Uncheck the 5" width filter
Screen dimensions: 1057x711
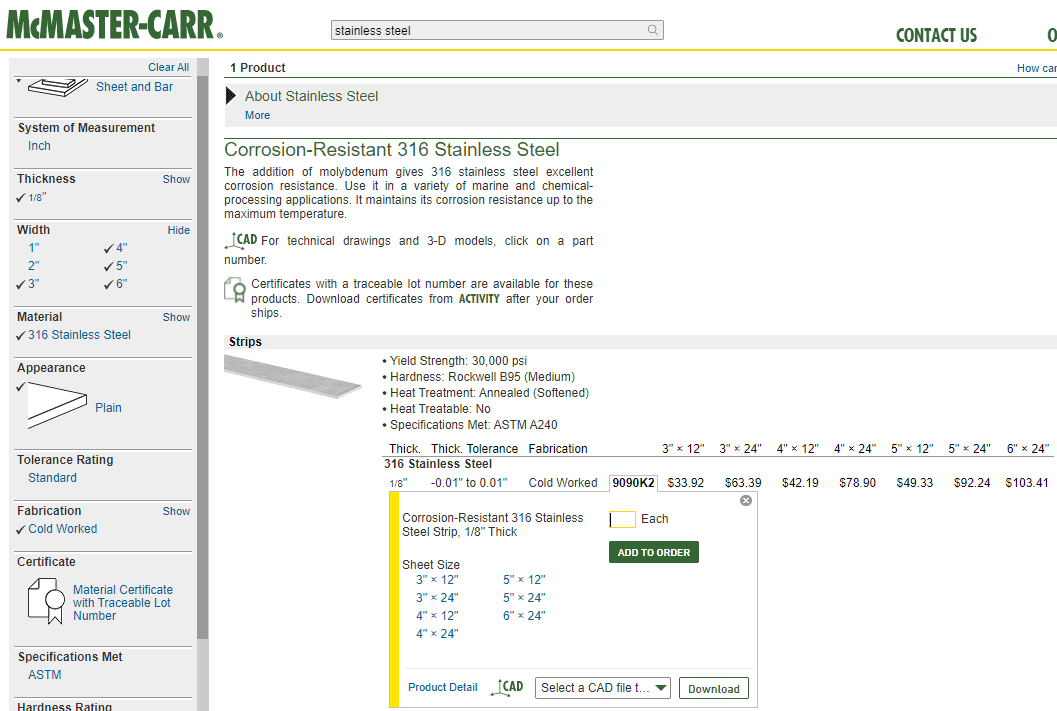115,266
